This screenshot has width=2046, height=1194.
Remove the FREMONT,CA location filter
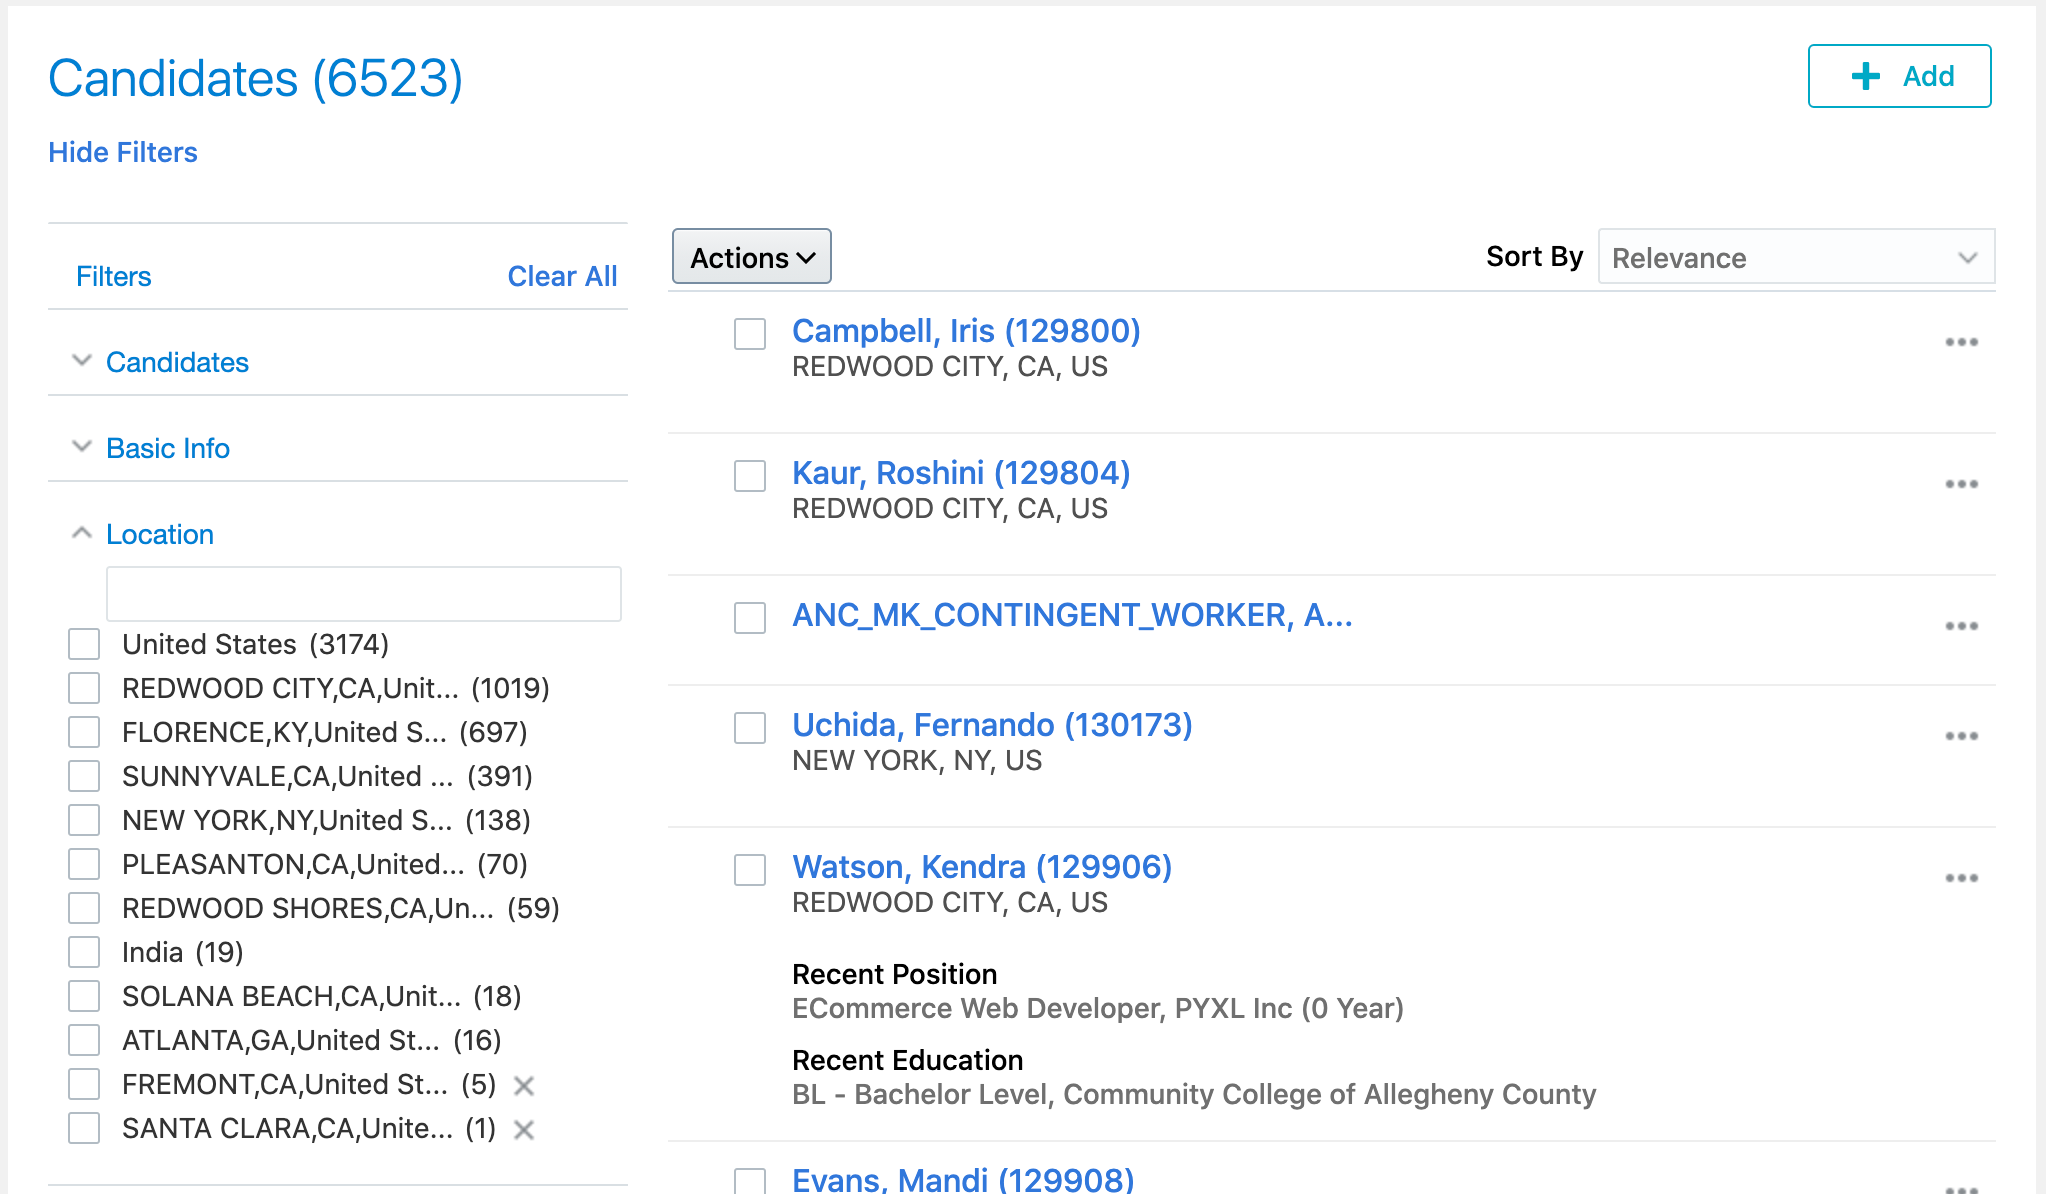[x=524, y=1085]
